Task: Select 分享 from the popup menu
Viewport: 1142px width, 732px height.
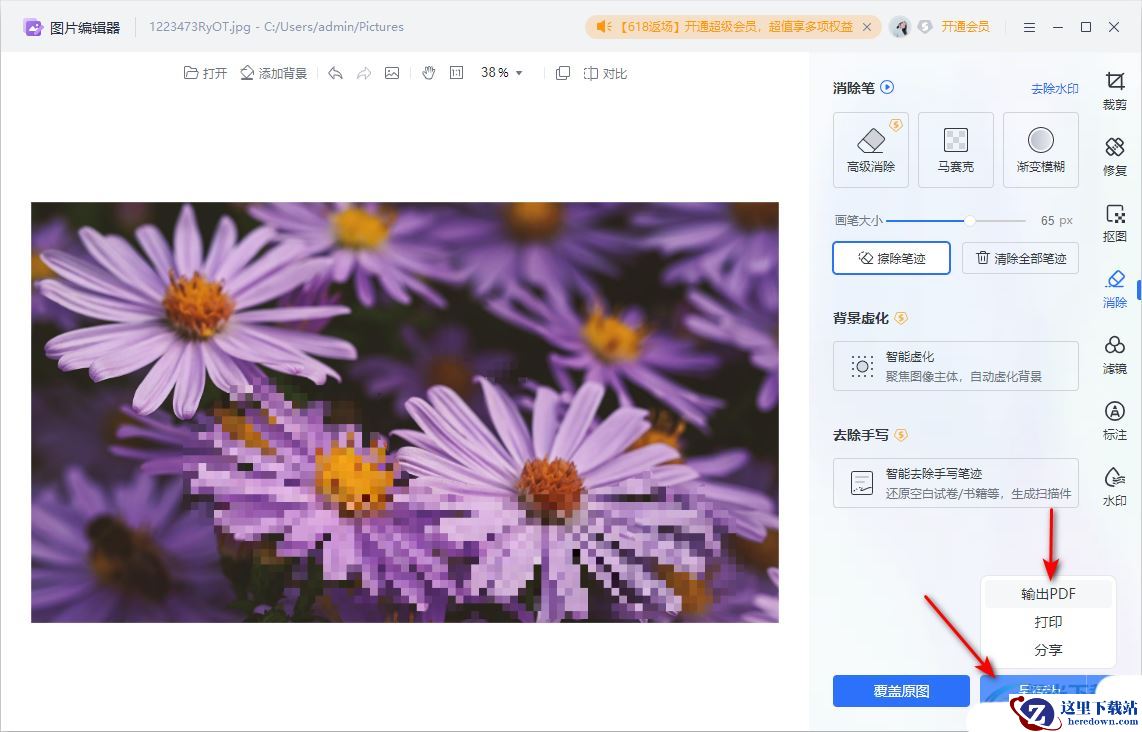Action: coord(1048,650)
